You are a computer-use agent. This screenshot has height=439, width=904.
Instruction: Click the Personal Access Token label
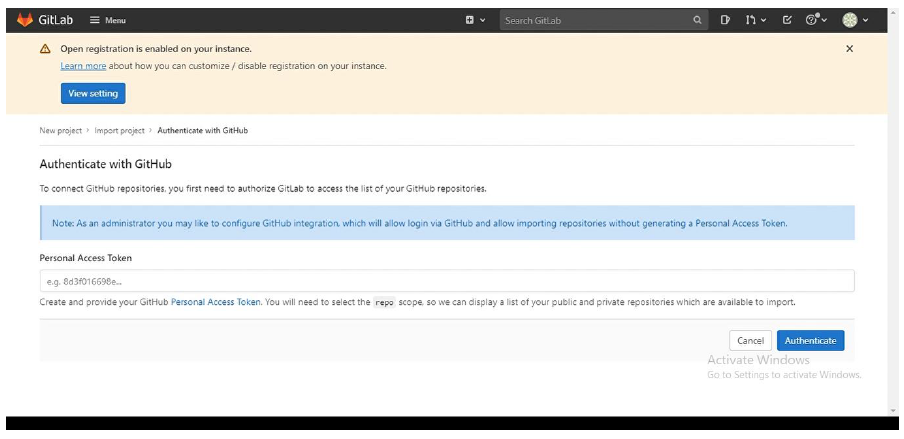pos(85,258)
